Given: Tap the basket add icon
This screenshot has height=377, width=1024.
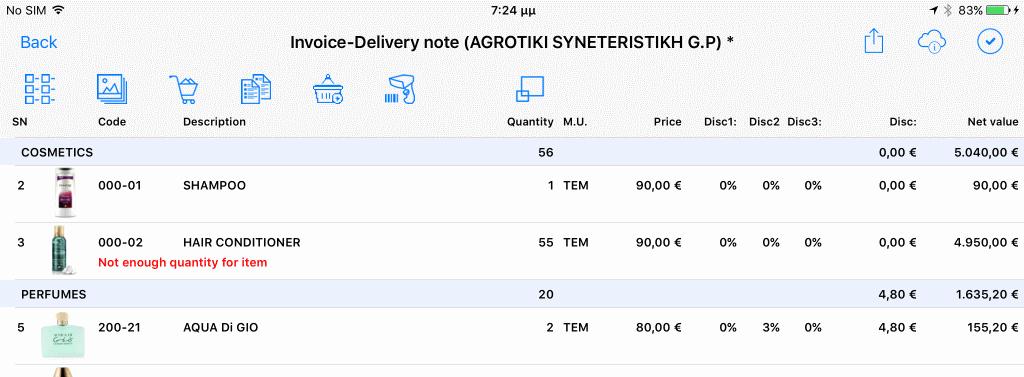Looking at the screenshot, I should (328, 89).
